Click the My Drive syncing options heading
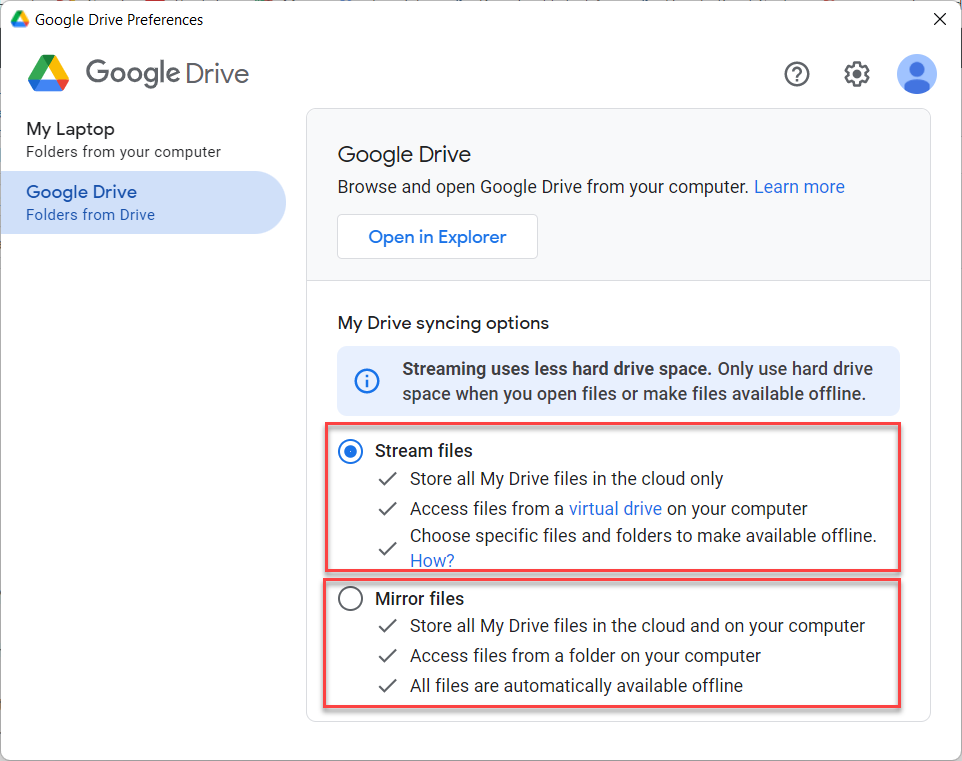The image size is (962, 761). click(443, 323)
